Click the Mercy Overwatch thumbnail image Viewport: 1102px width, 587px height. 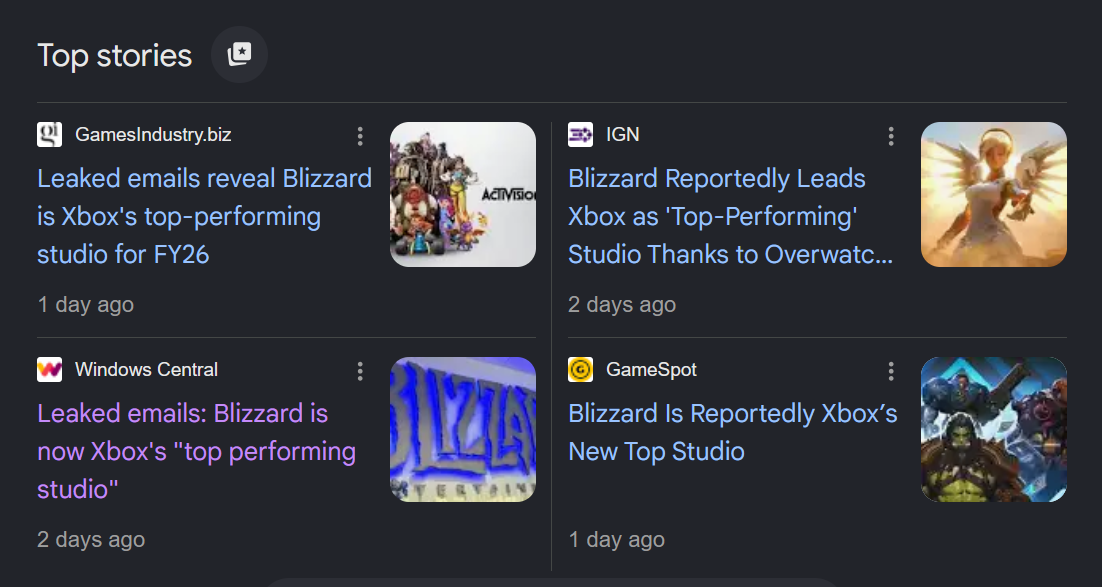coord(994,194)
